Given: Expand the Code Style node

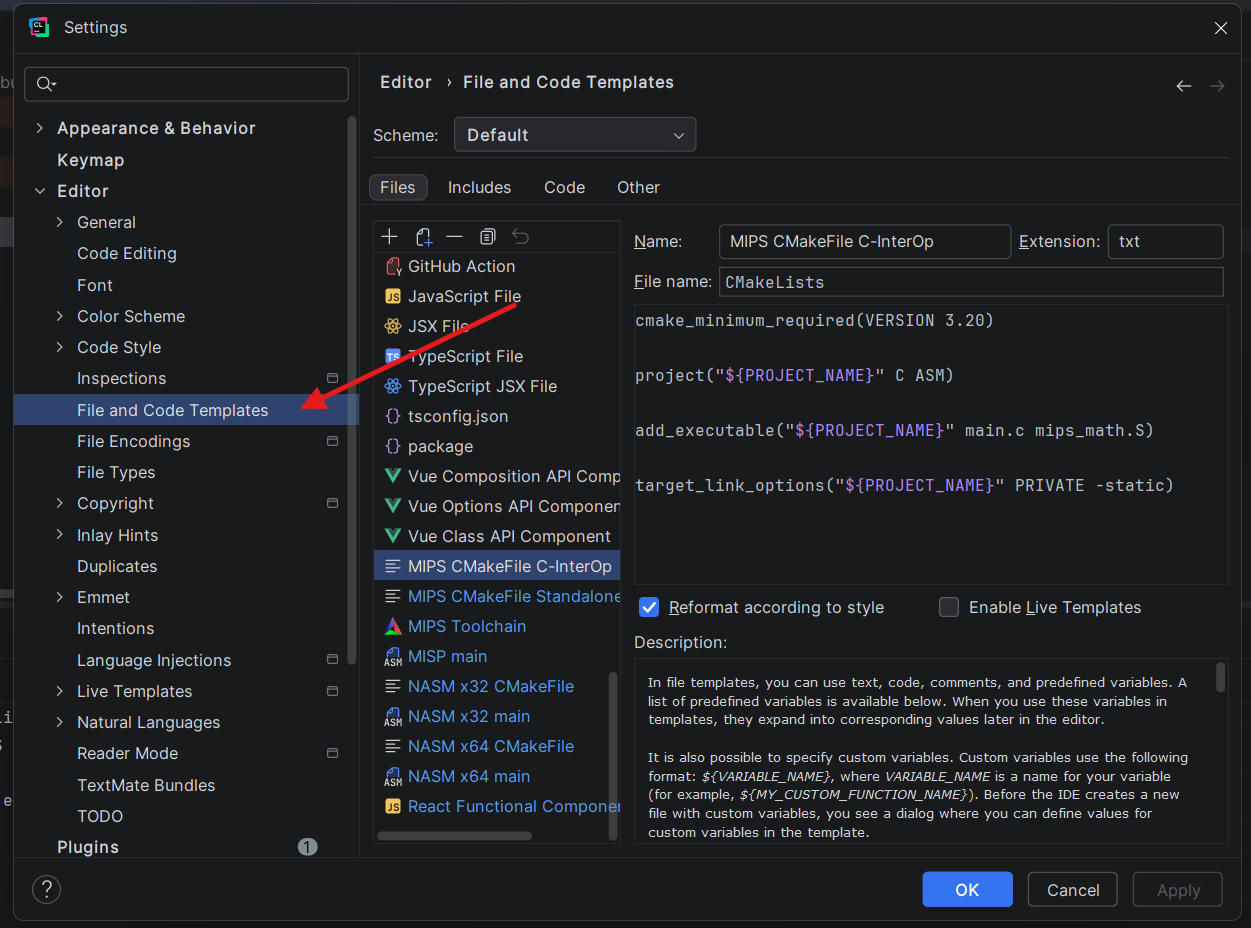Looking at the screenshot, I should (60, 347).
